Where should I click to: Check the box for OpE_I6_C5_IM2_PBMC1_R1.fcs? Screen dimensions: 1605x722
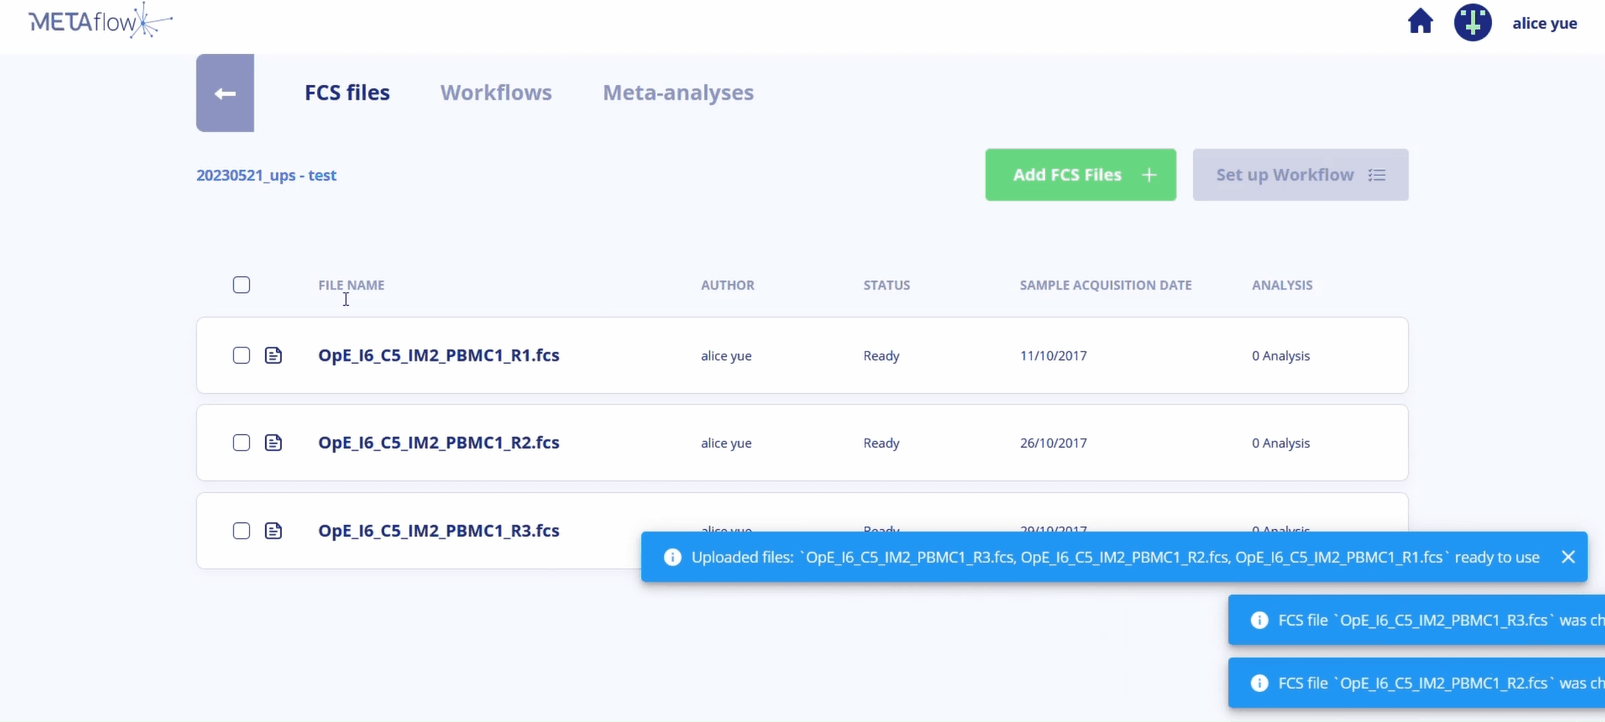(241, 356)
